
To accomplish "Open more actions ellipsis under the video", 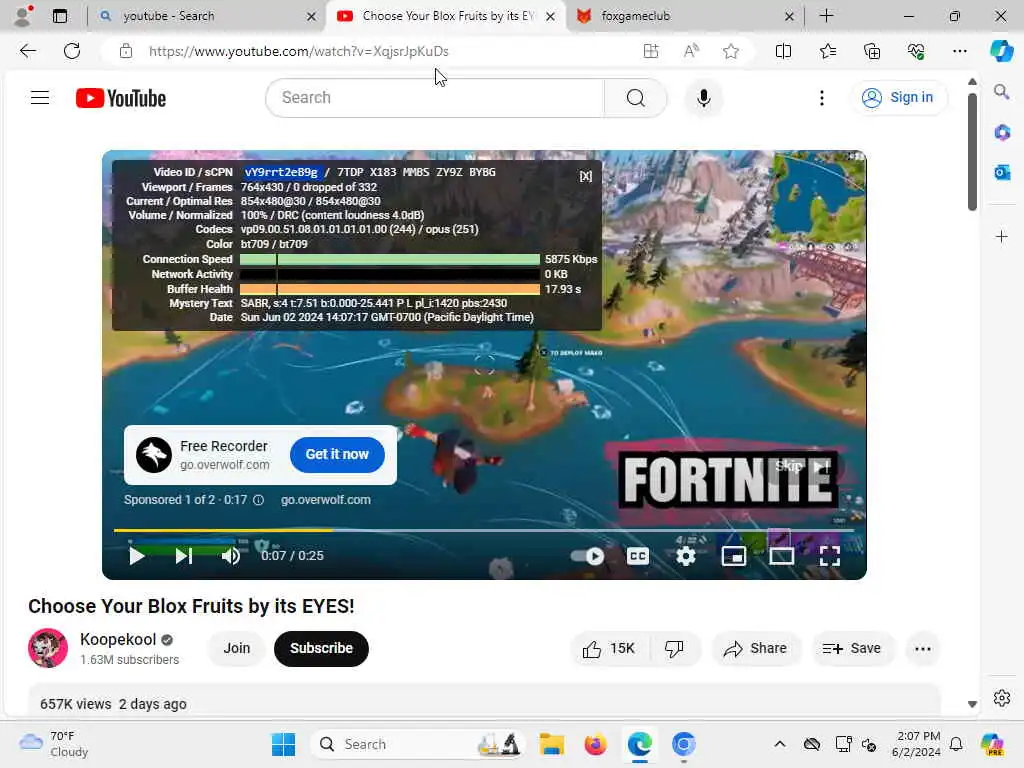I will 923,648.
